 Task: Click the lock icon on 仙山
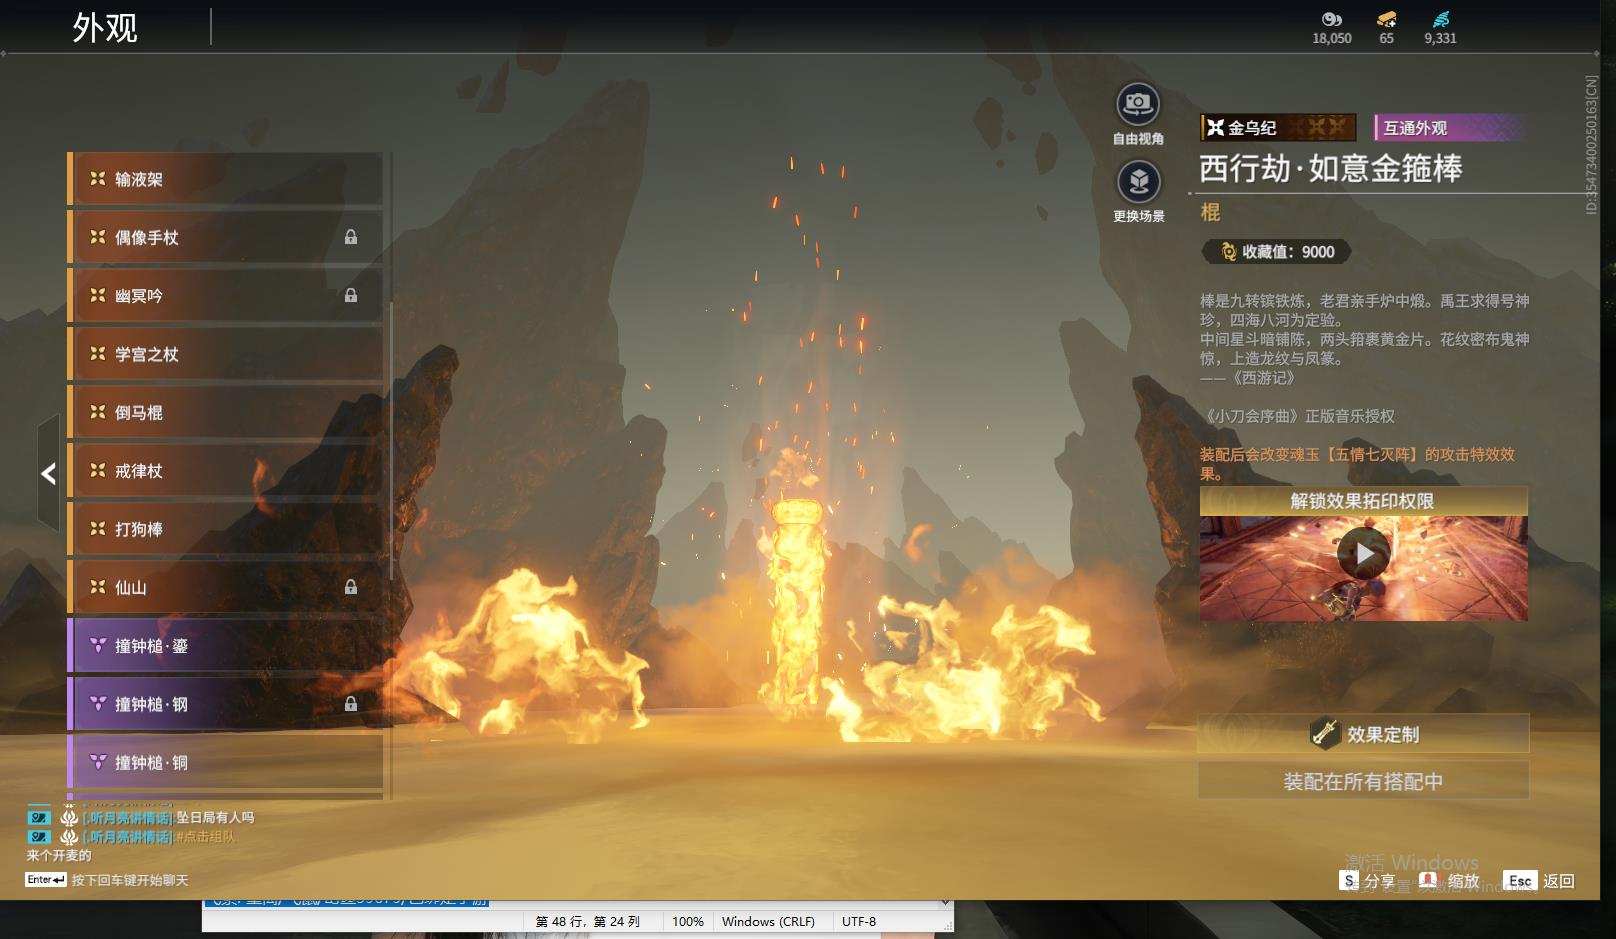click(351, 587)
